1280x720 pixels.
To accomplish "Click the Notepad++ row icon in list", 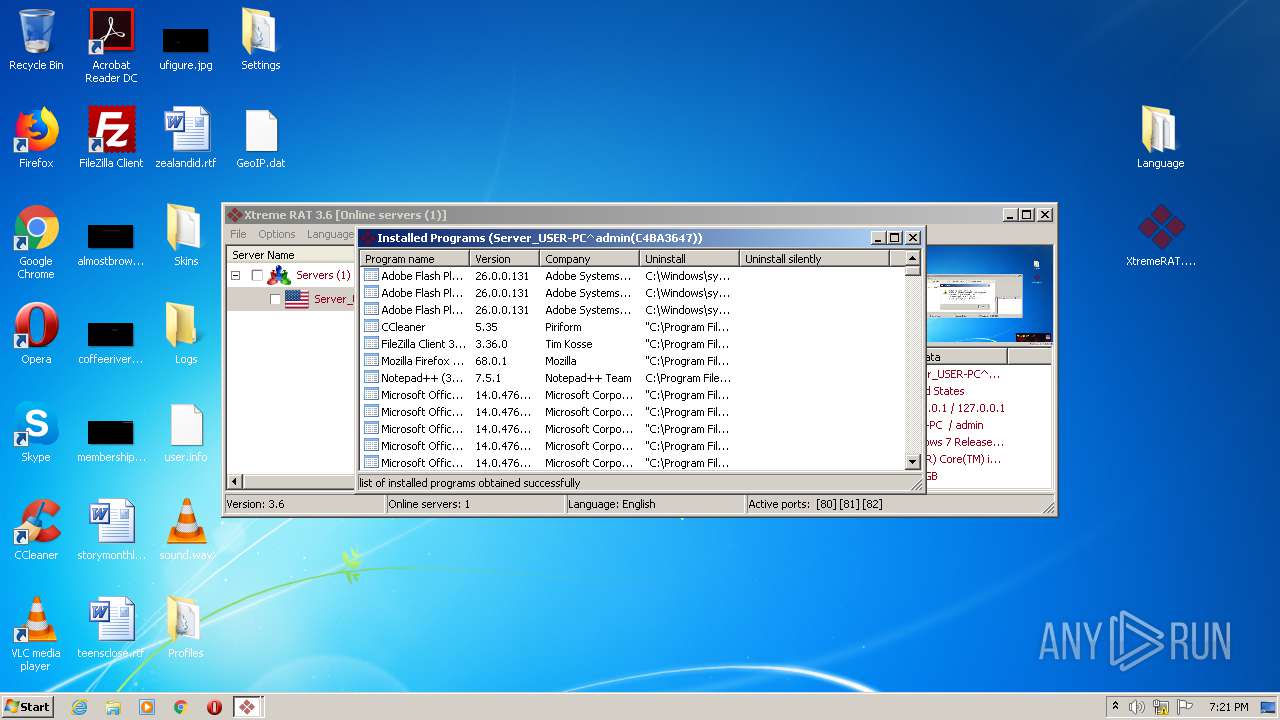I will (x=371, y=378).
